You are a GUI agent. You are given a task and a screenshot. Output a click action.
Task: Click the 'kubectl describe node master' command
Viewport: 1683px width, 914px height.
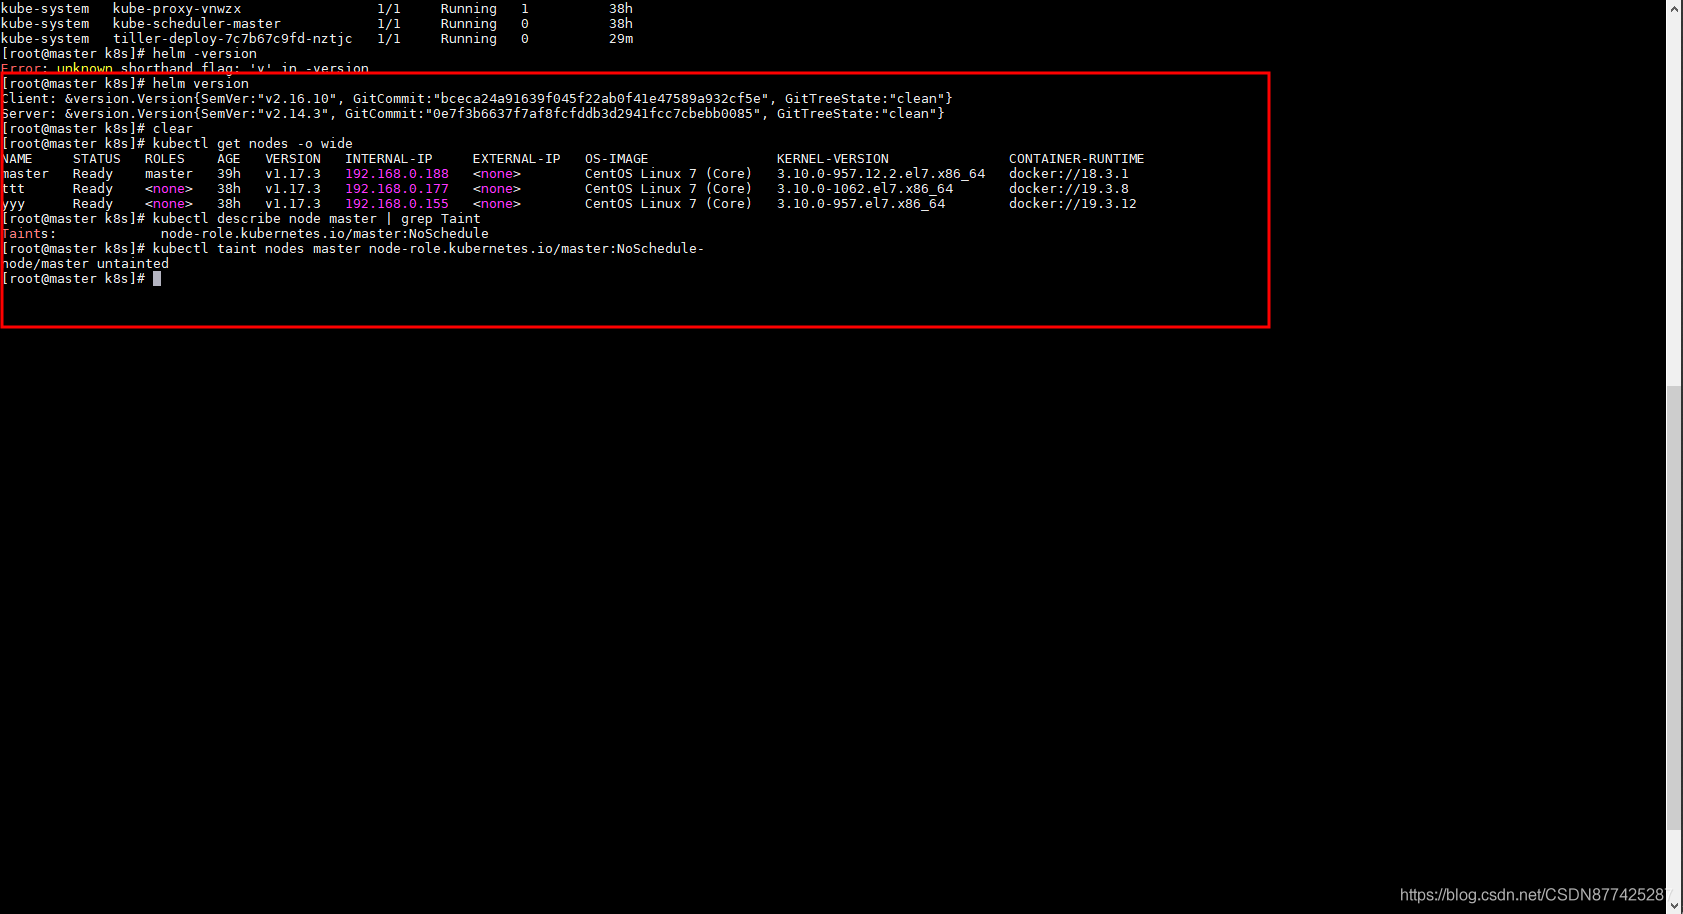(x=317, y=219)
